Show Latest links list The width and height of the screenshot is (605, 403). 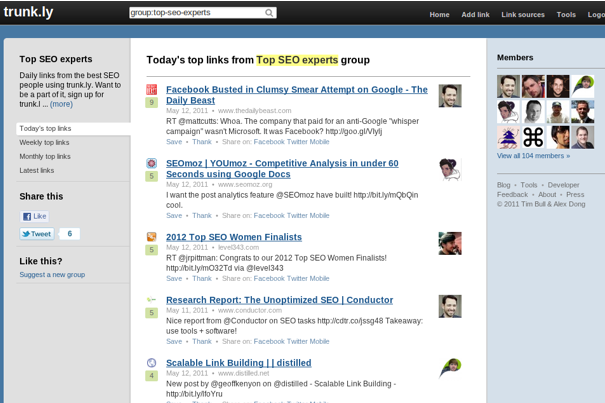coord(37,170)
